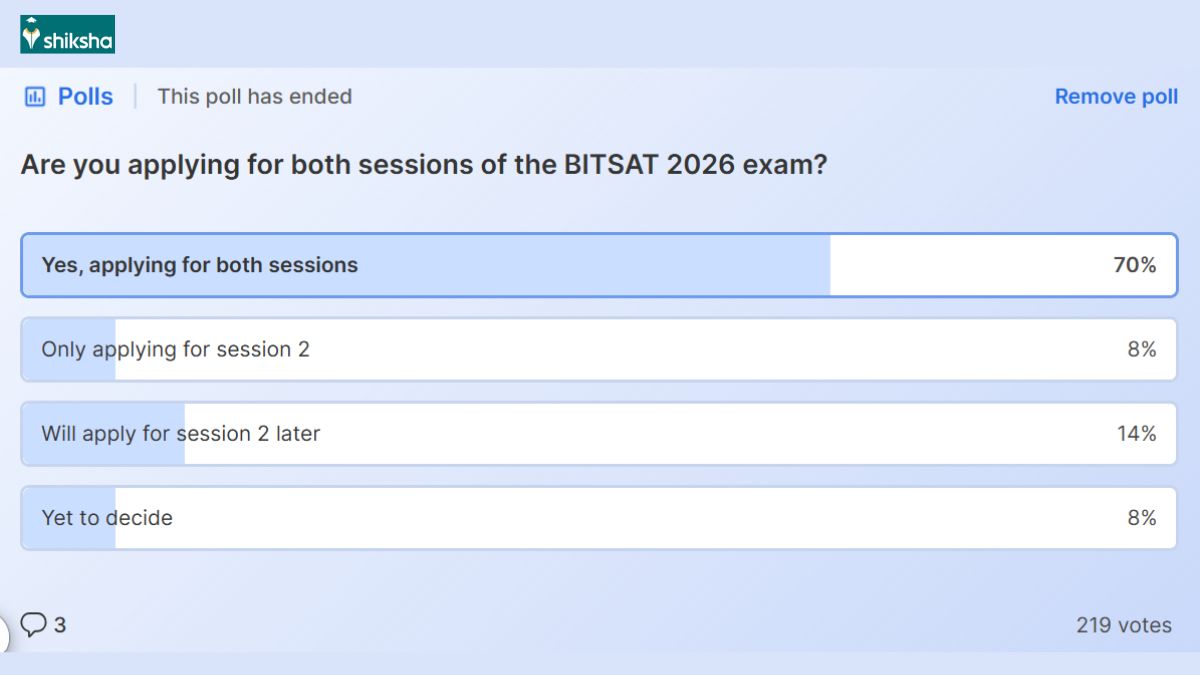The width and height of the screenshot is (1200, 675).
Task: Open the Polls section label
Action: [85, 97]
